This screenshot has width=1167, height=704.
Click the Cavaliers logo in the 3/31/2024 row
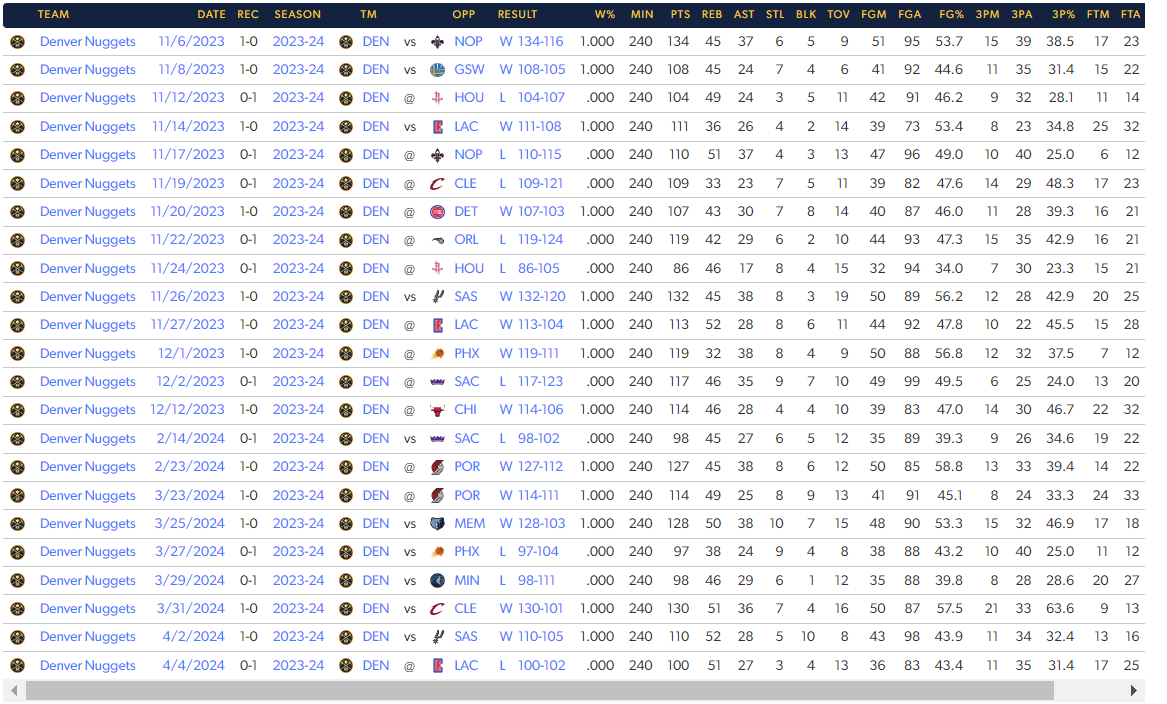point(438,609)
